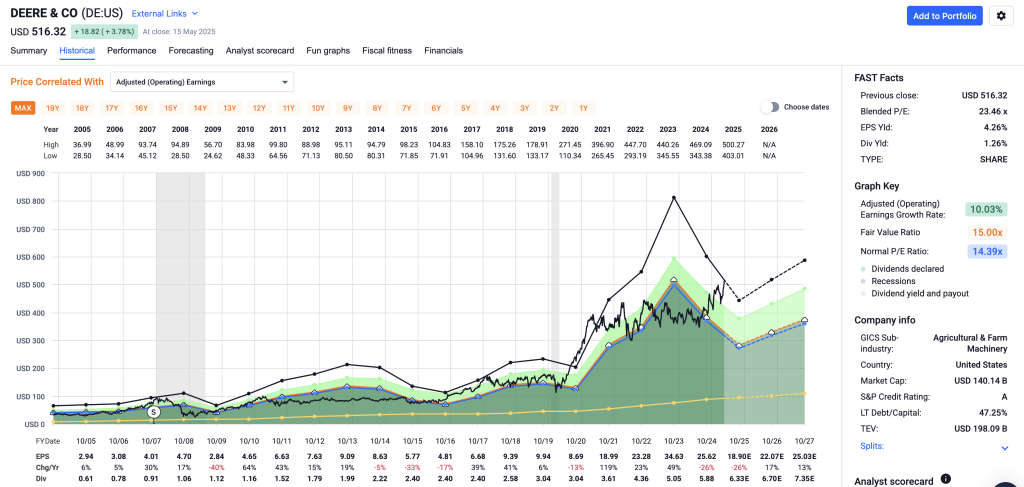Click the Add to Portfolio button

(944, 15)
